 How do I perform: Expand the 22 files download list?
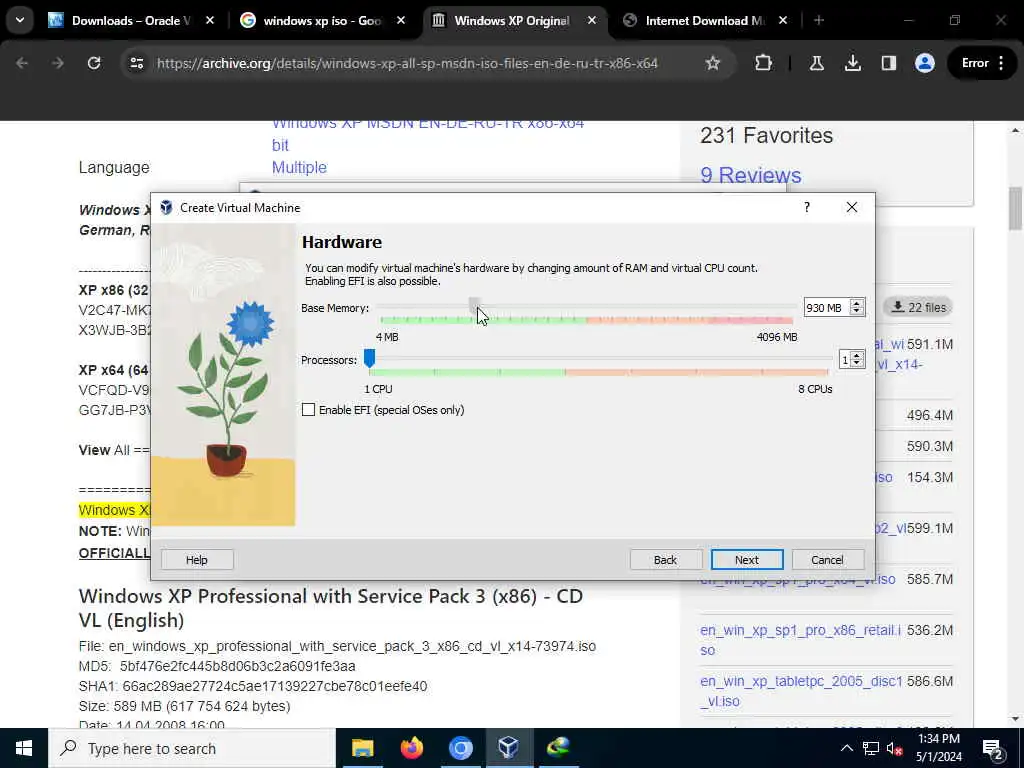918,307
